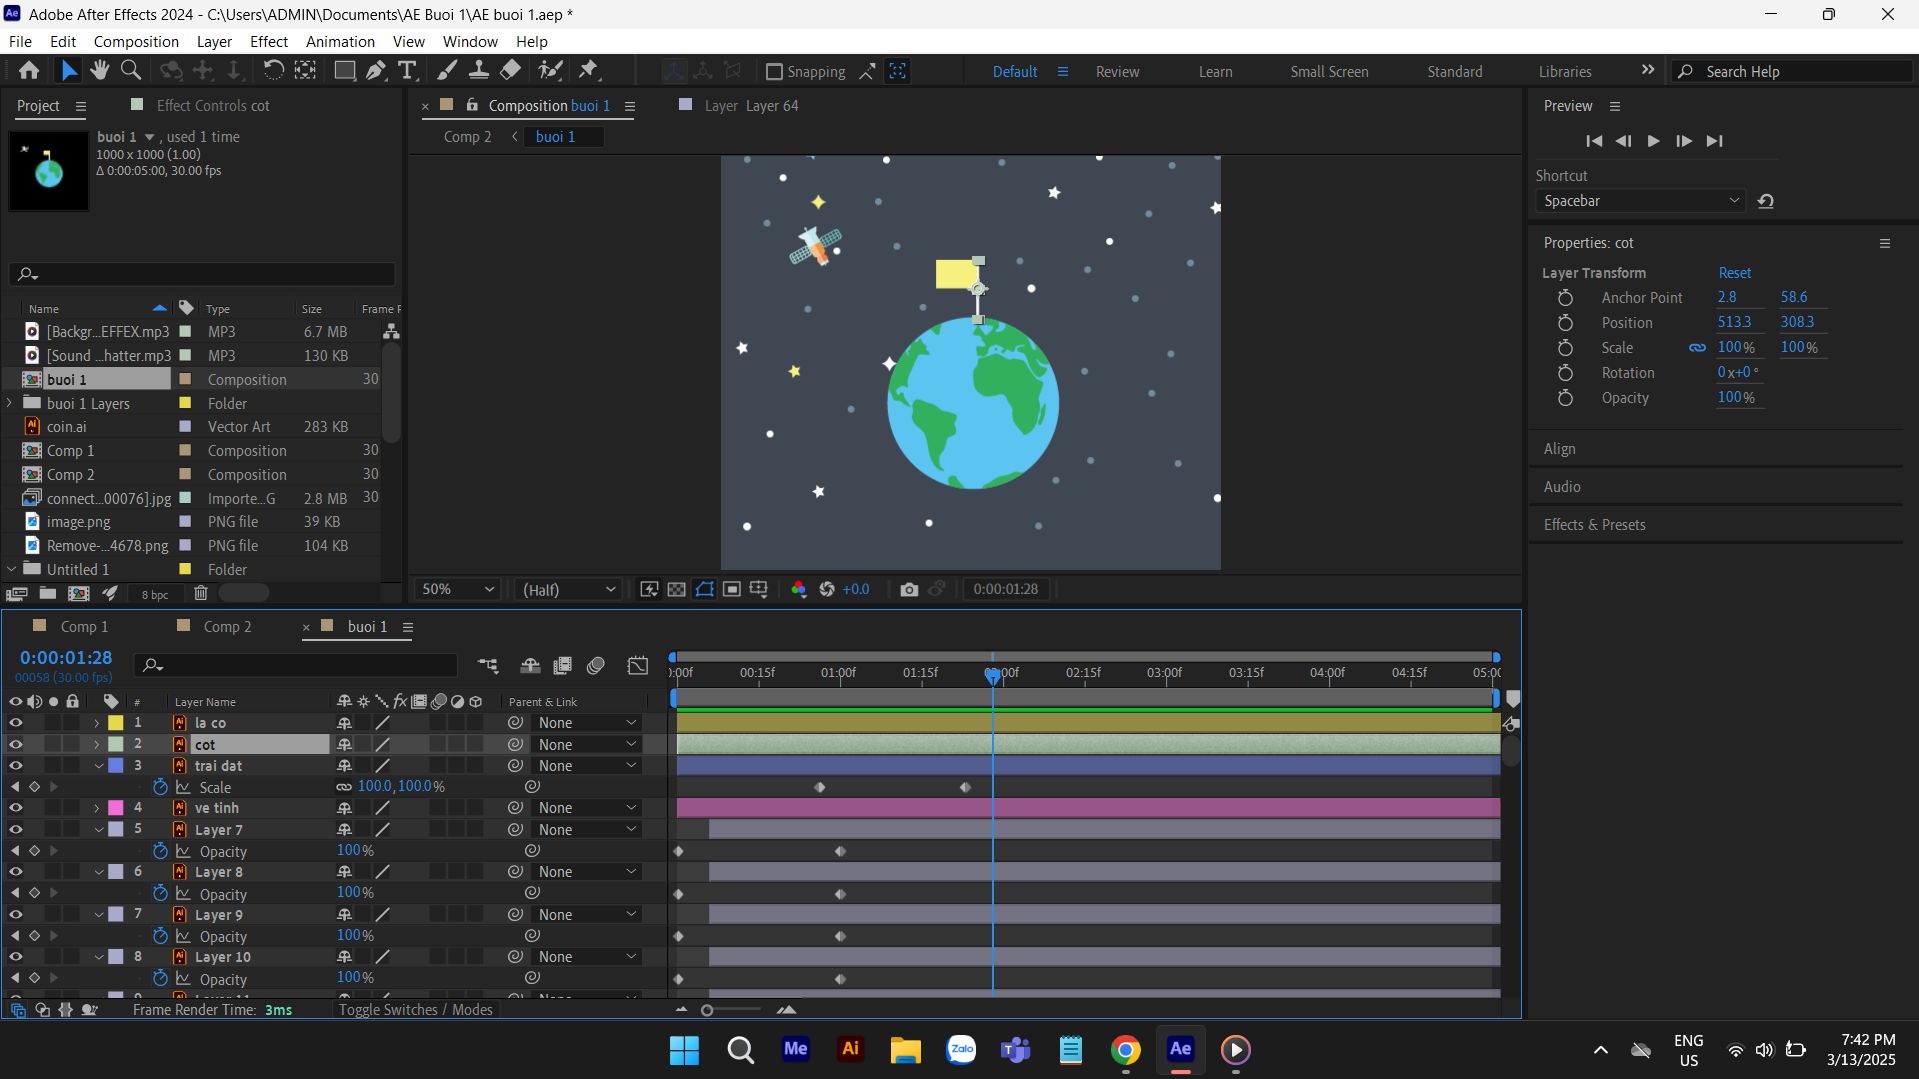Image resolution: width=1919 pixels, height=1079 pixels.
Task: Click the Home icon in toolbar
Action: tap(29, 70)
